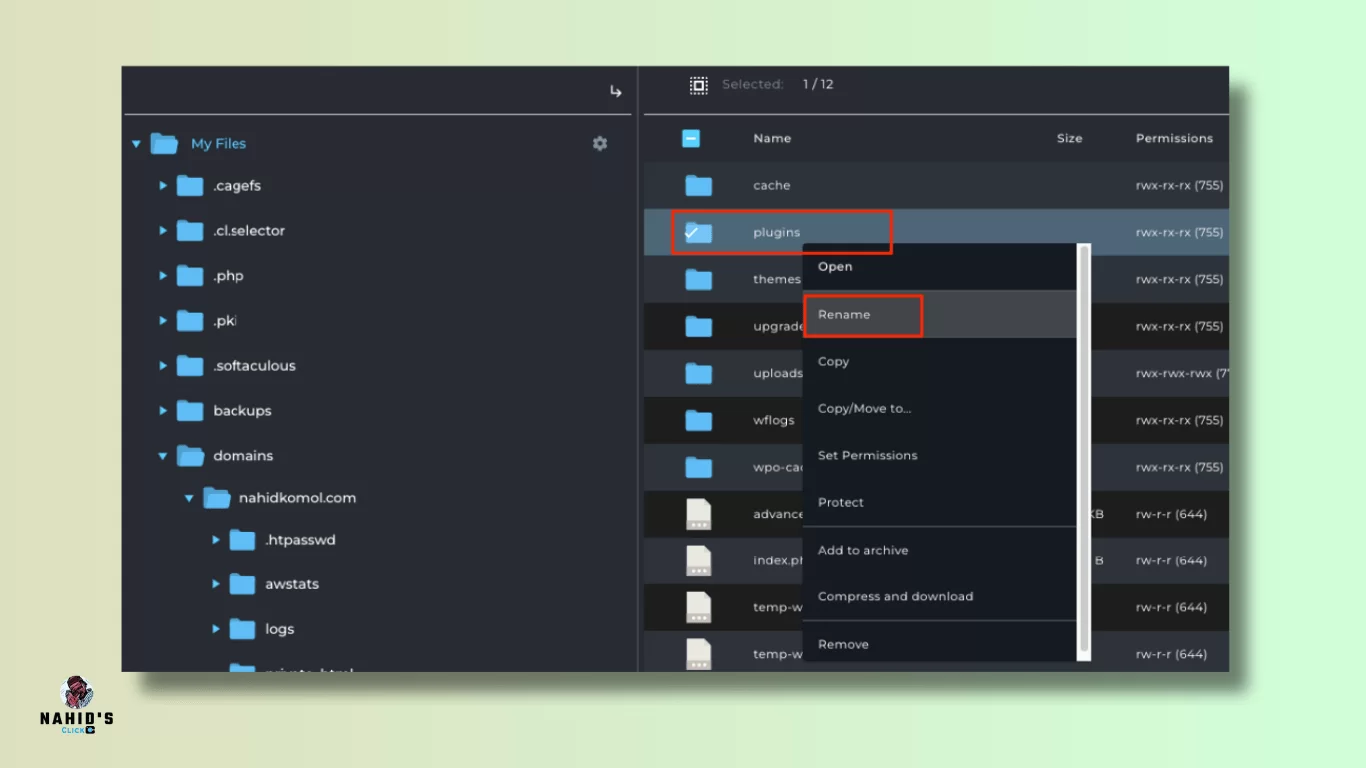Choose Copy from the context menu
This screenshot has height=768, width=1366.
pos(940,361)
